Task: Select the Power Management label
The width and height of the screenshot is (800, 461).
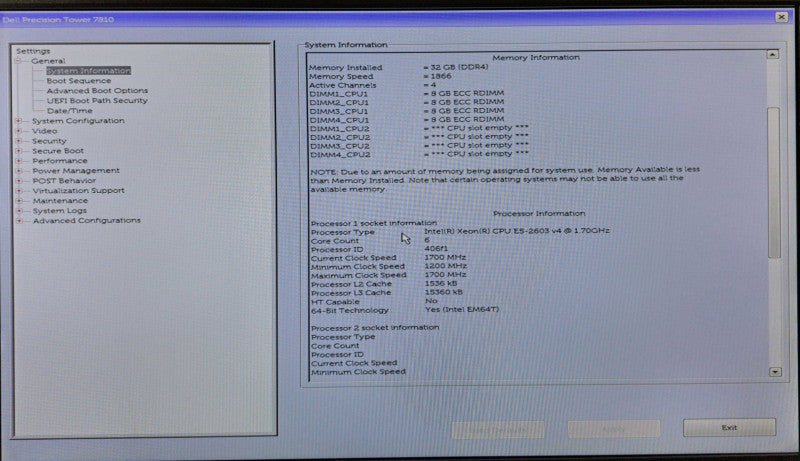Action: 76,171
